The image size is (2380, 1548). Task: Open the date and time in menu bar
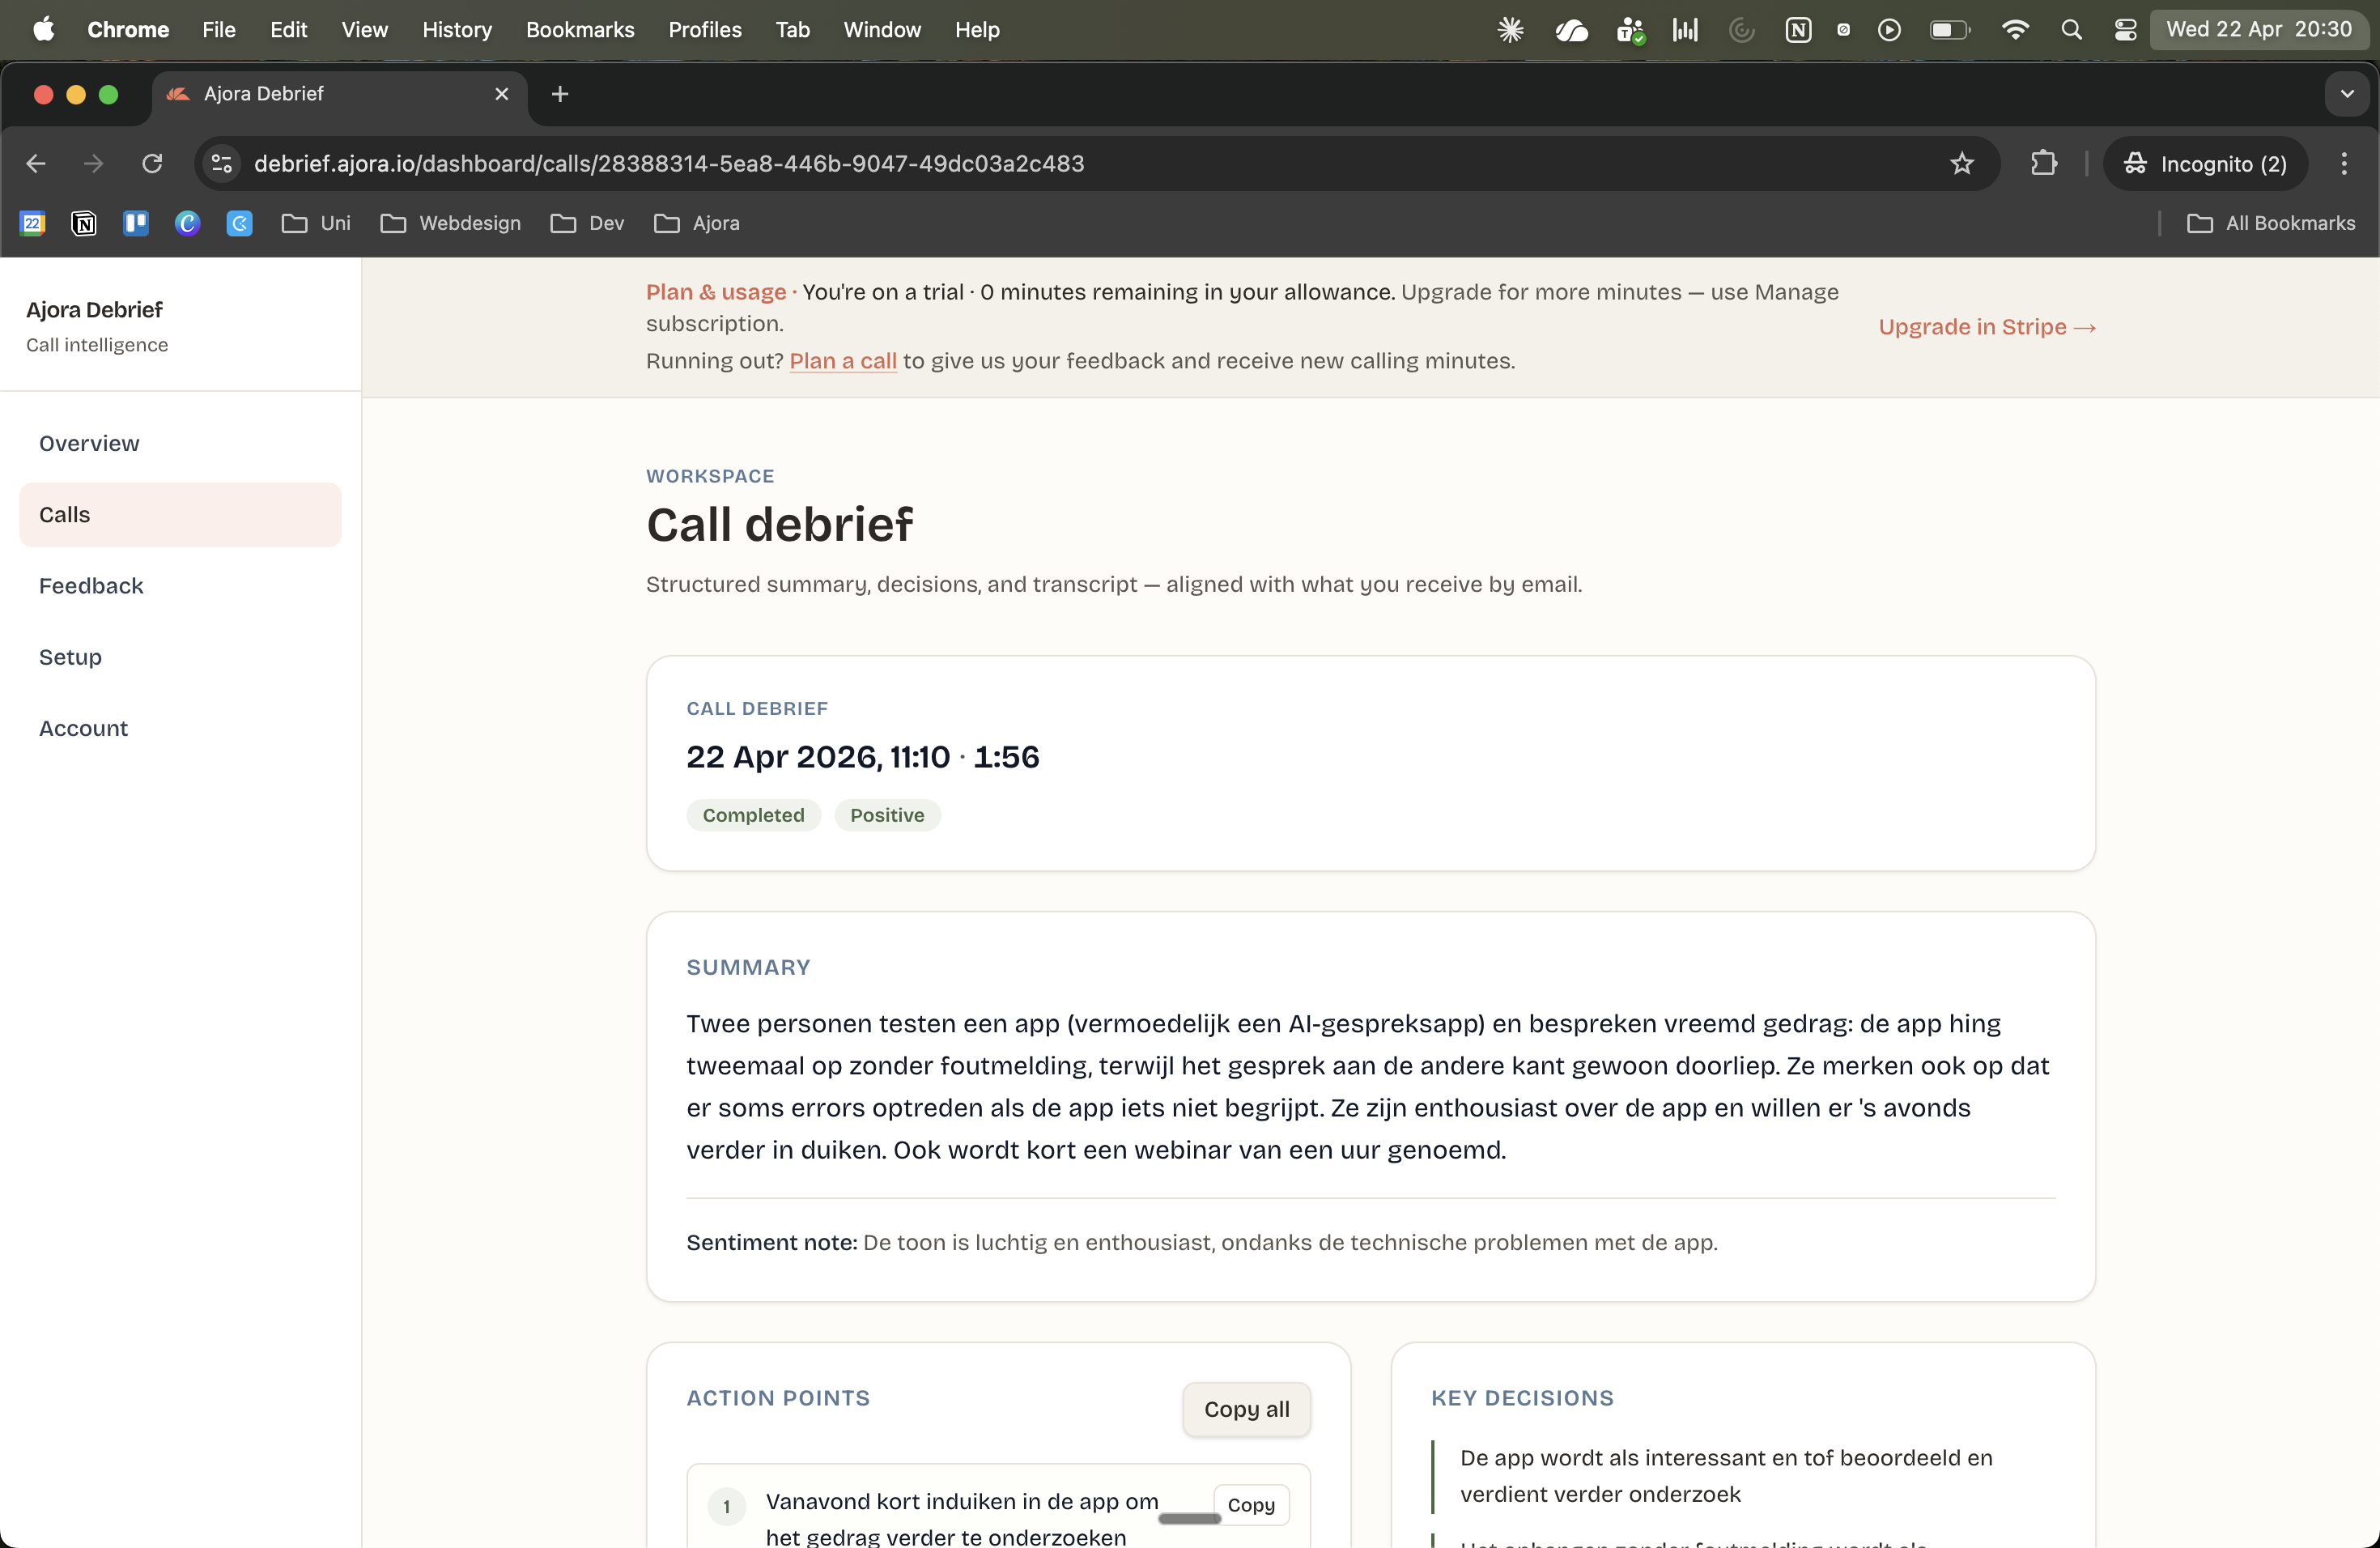click(x=2259, y=30)
